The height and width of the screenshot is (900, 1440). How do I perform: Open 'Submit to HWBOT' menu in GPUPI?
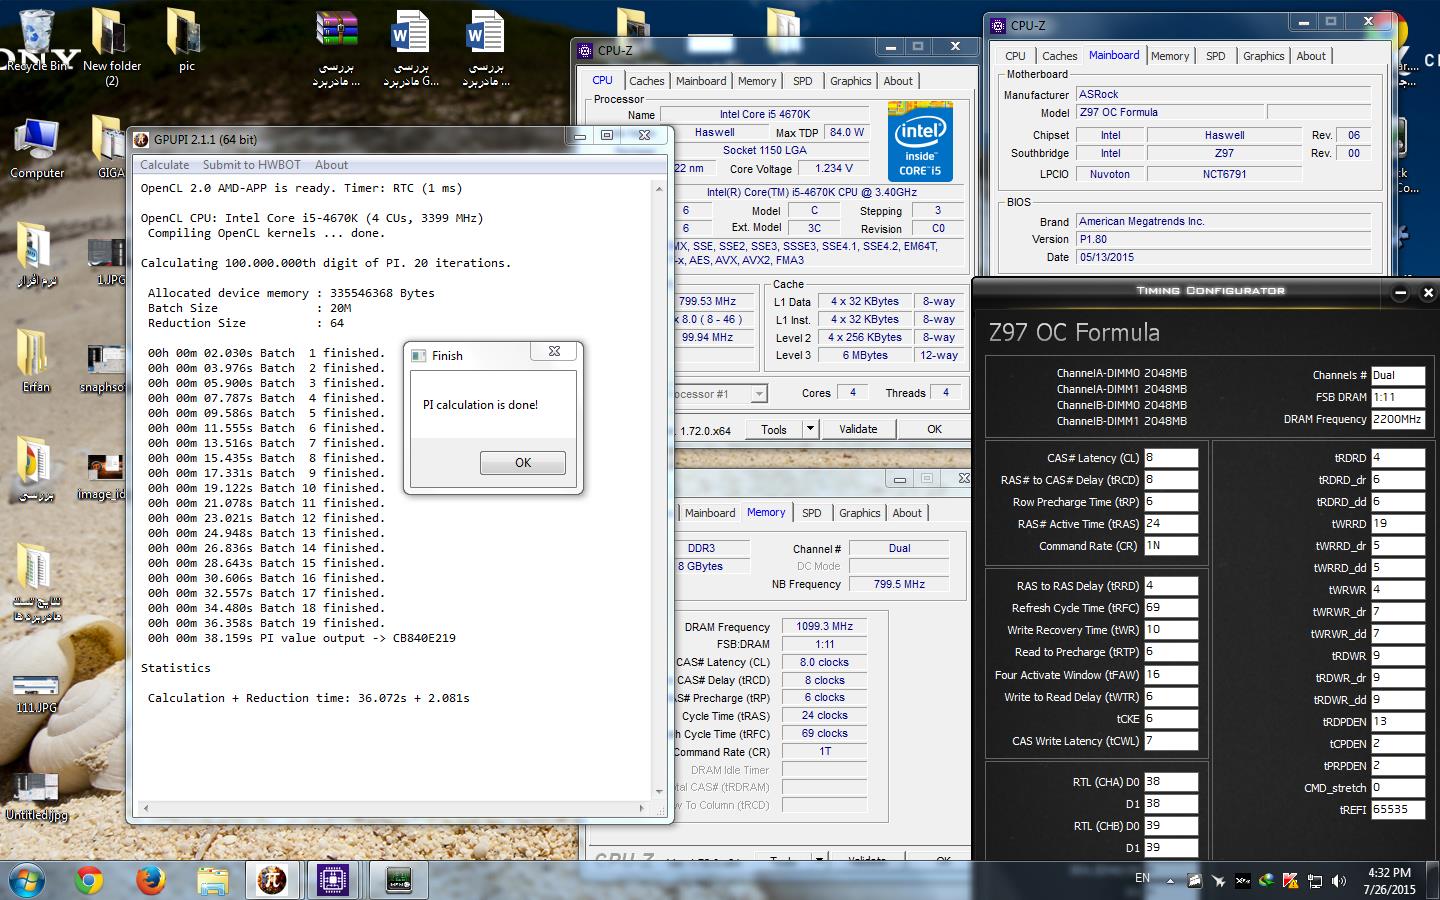[251, 165]
